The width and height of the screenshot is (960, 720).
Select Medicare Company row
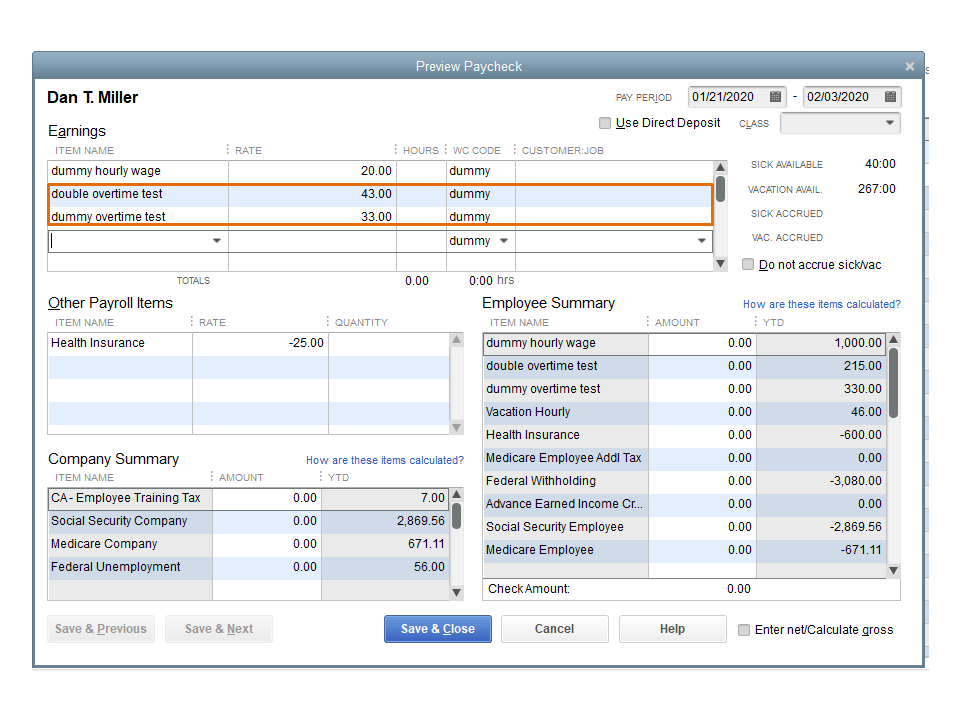click(x=248, y=544)
